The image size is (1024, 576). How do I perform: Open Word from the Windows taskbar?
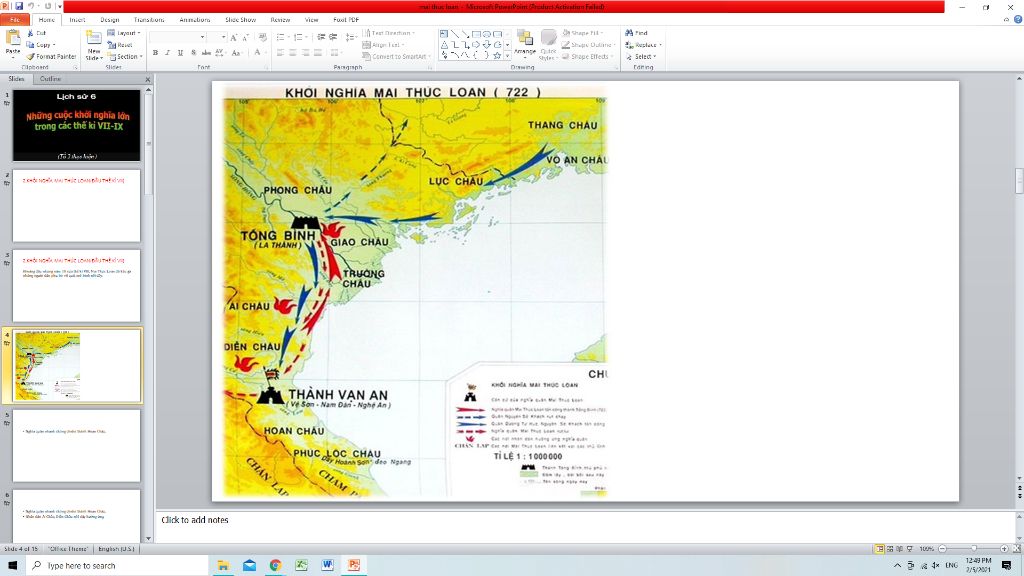(327, 566)
